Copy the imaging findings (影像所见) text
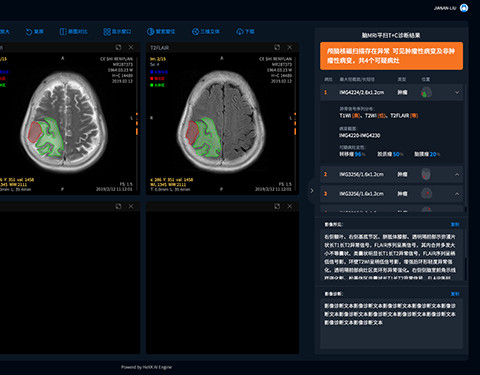The height and width of the screenshot is (375, 480). [x=455, y=224]
